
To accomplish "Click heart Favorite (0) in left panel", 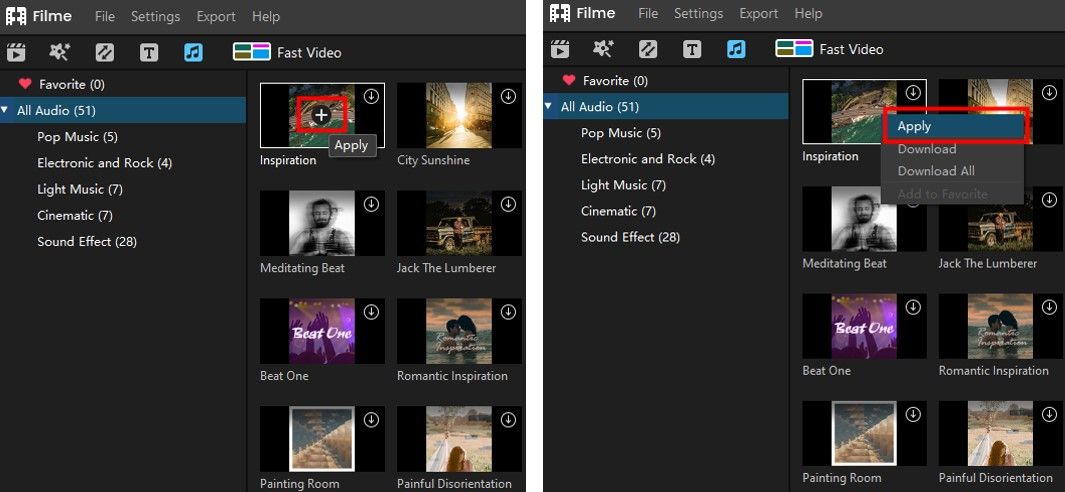I will [x=62, y=84].
